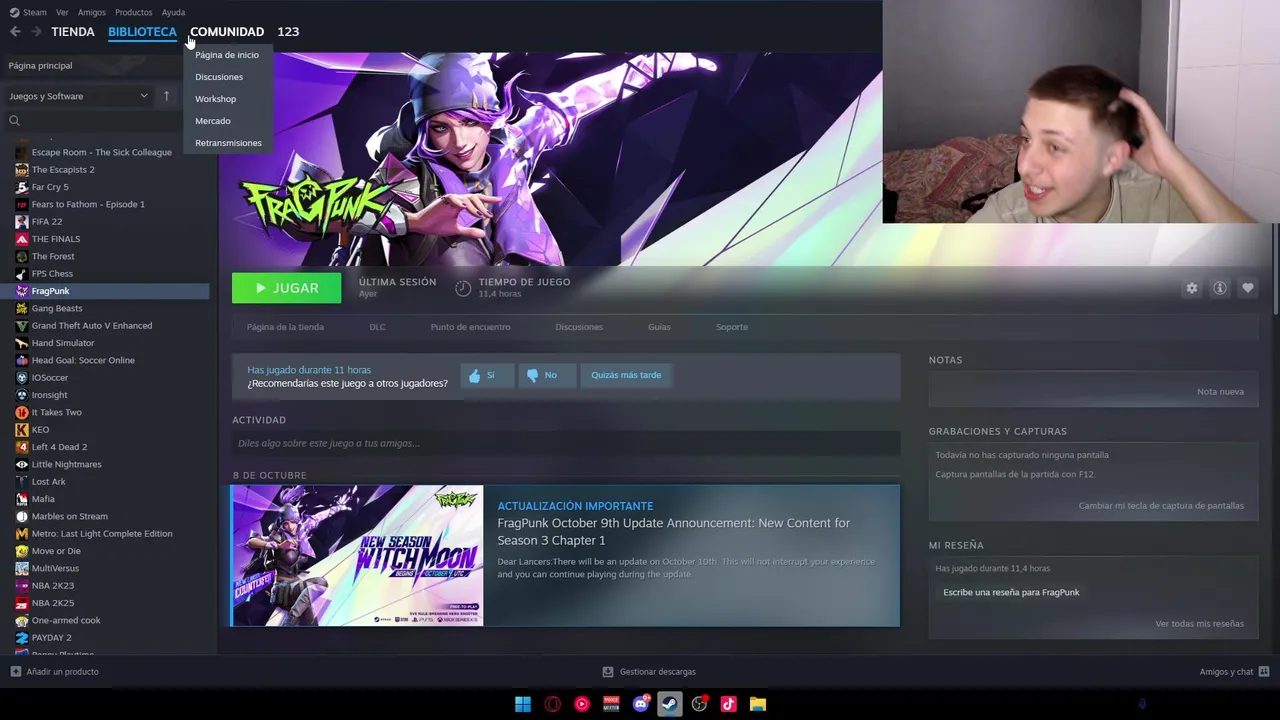Select NBA 2K25 in library list
The width and height of the screenshot is (1280, 720).
pos(53,603)
